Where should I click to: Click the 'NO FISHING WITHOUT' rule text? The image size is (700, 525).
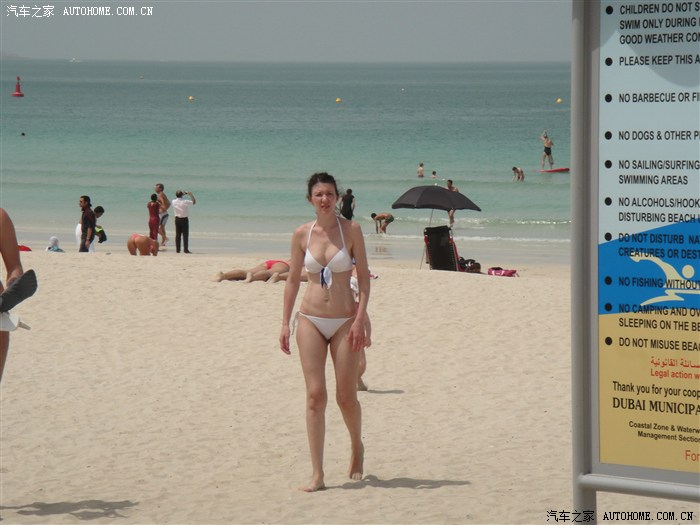[x=658, y=283]
